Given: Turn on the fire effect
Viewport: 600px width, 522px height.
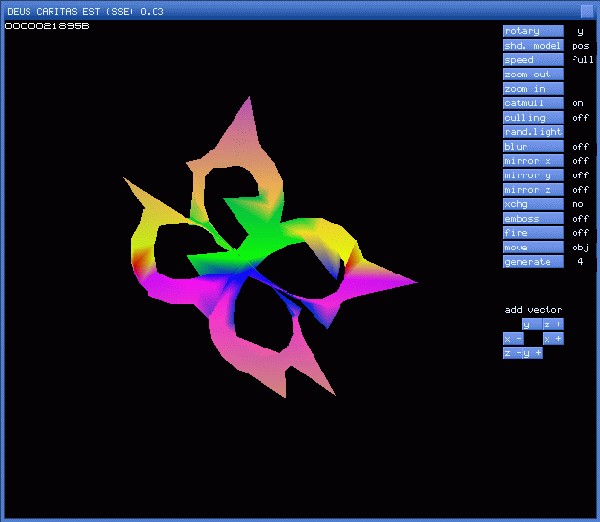Looking at the screenshot, I should pyautogui.click(x=533, y=233).
